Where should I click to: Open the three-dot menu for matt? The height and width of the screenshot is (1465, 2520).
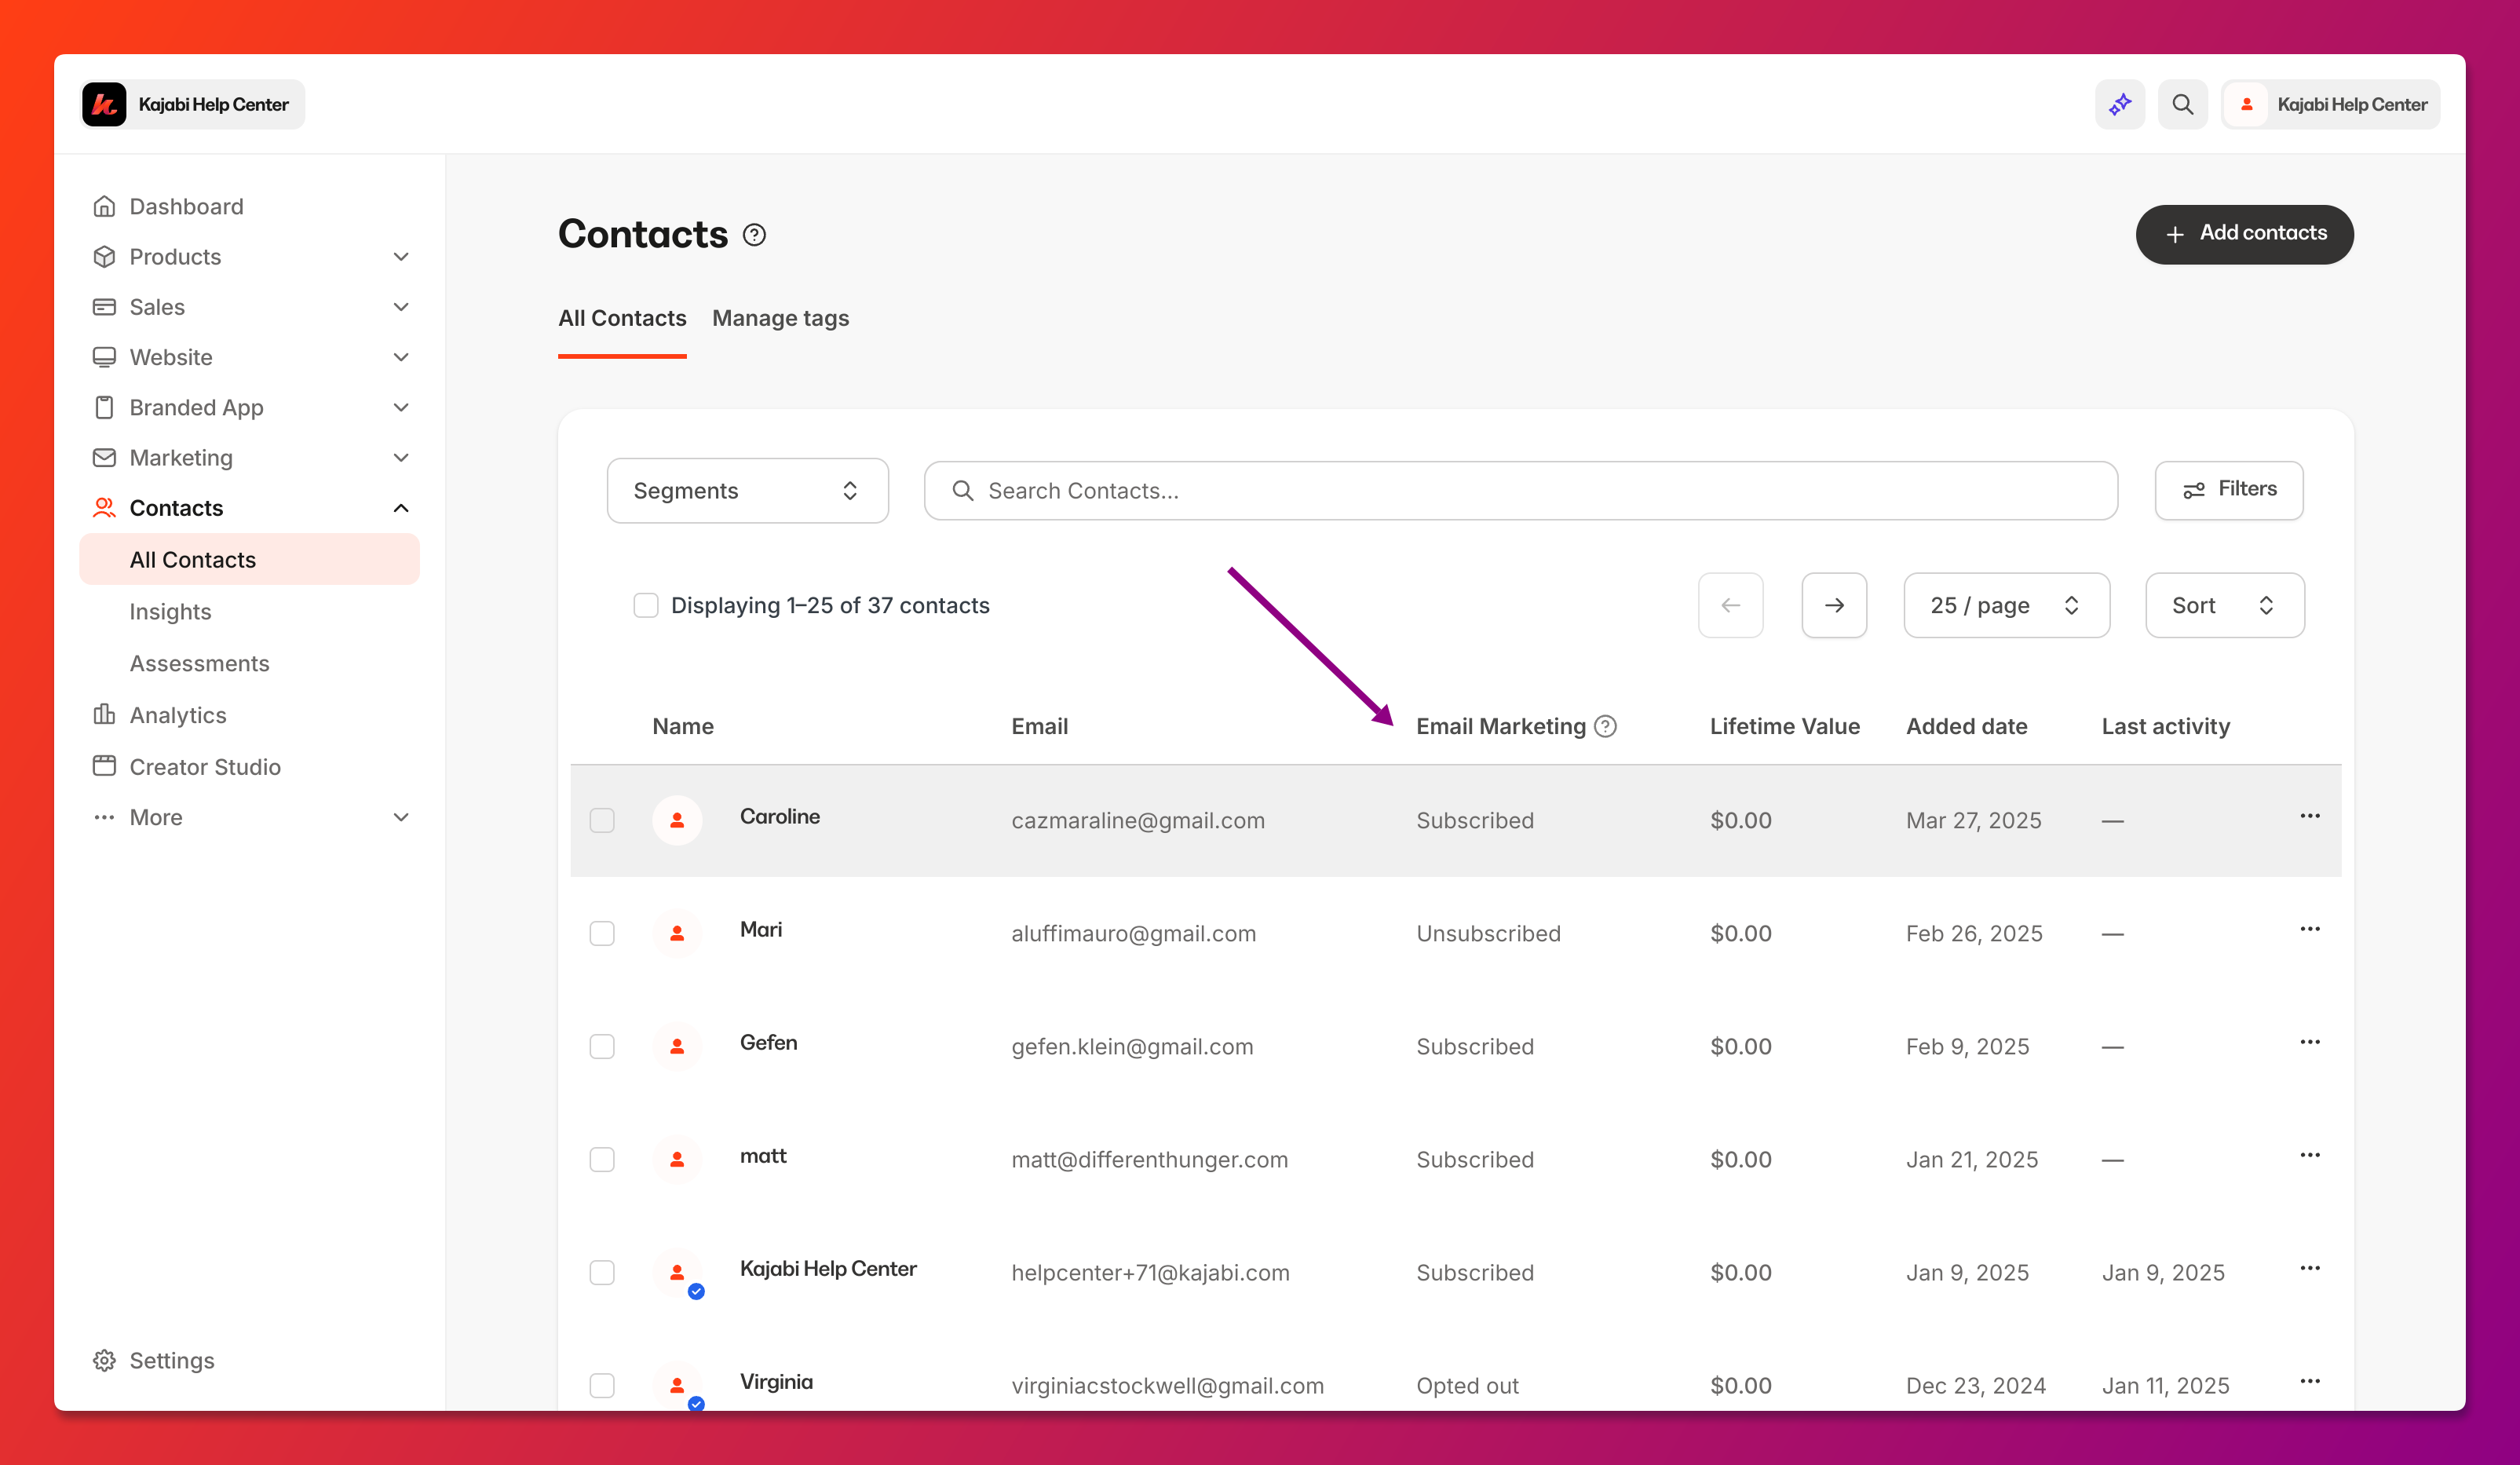pos(2310,1155)
